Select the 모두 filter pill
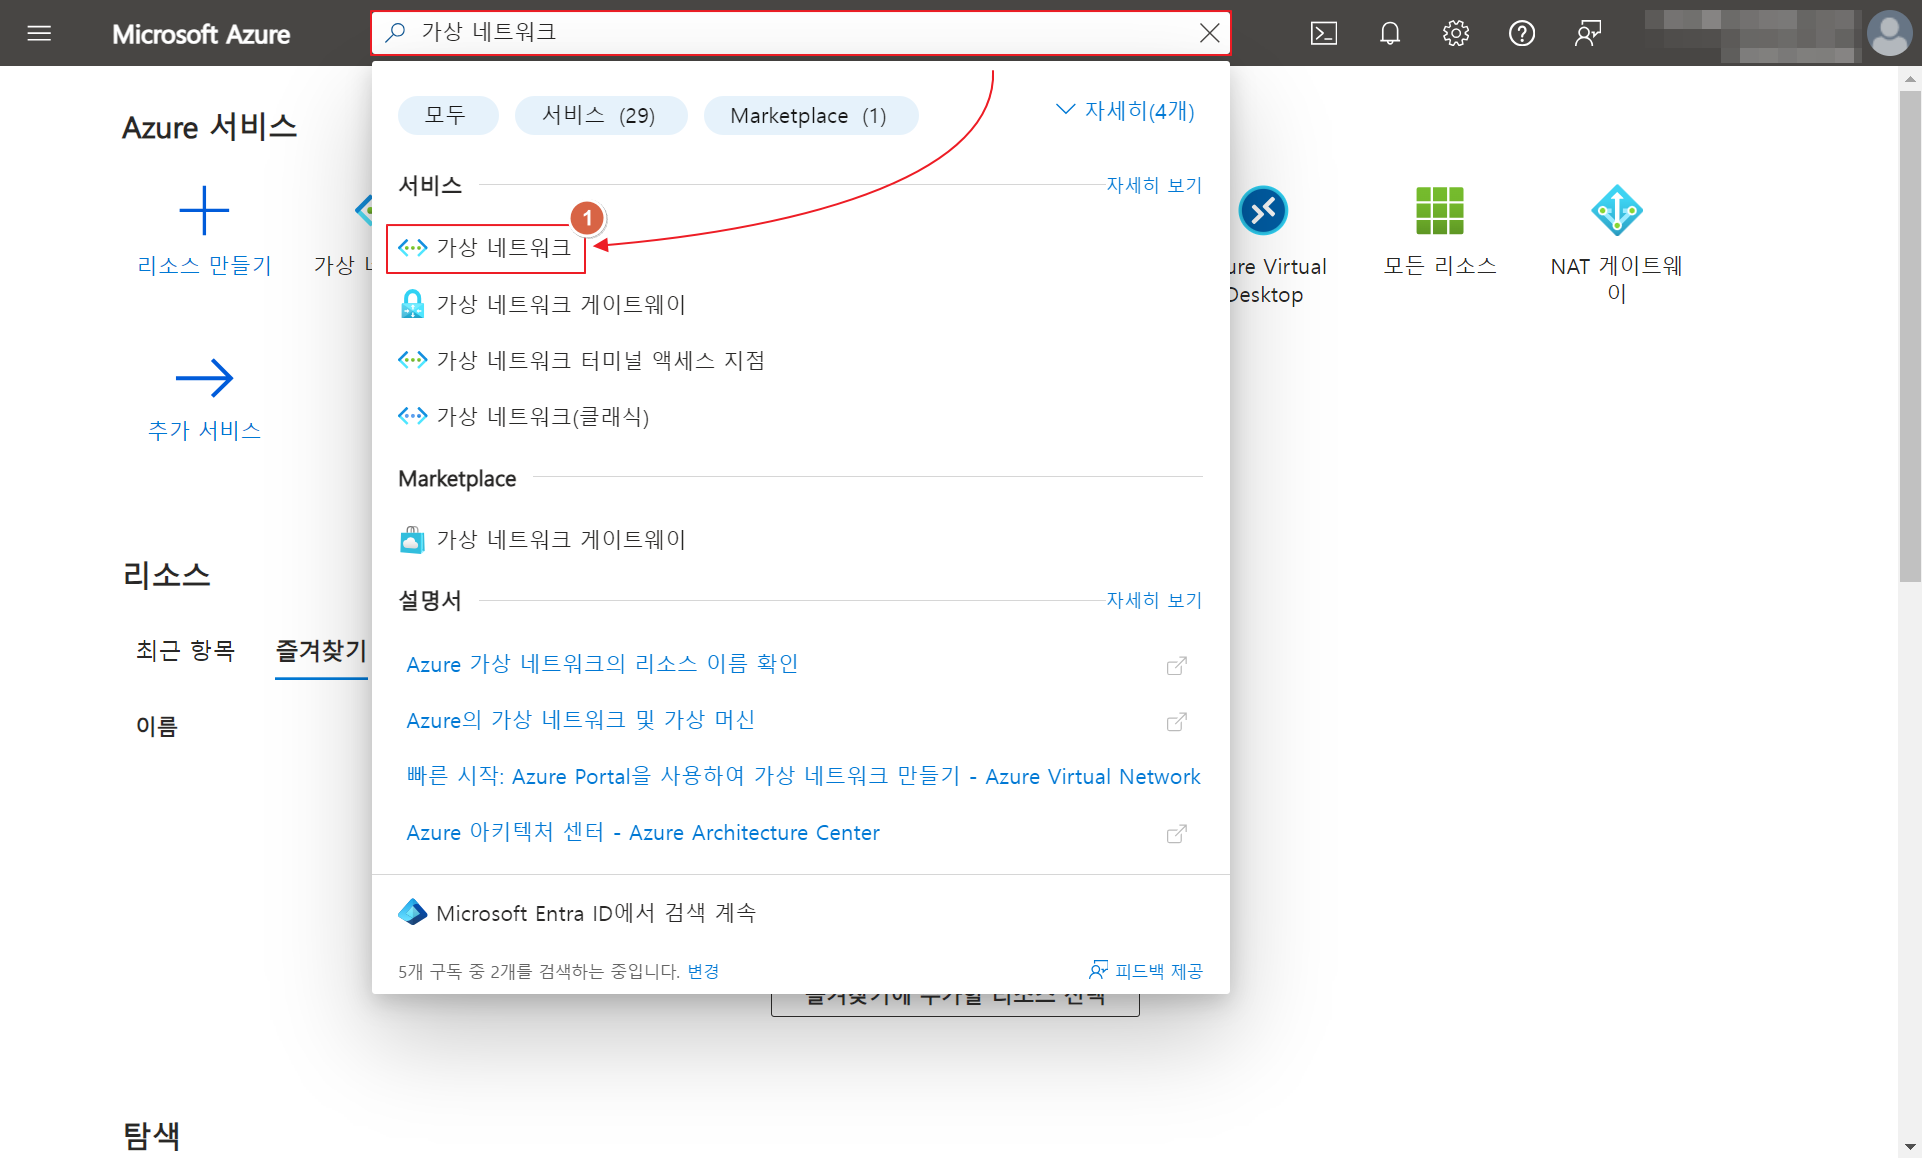 tap(447, 115)
